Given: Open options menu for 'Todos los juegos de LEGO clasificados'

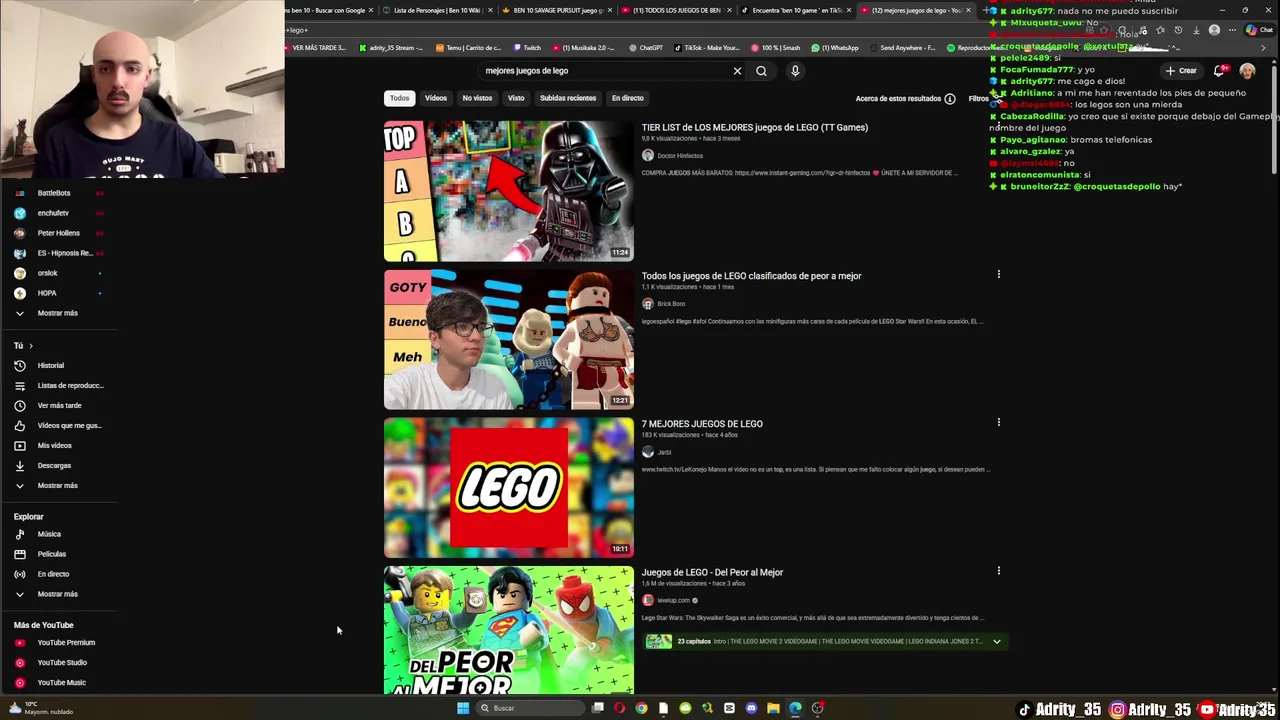Looking at the screenshot, I should coord(998,274).
